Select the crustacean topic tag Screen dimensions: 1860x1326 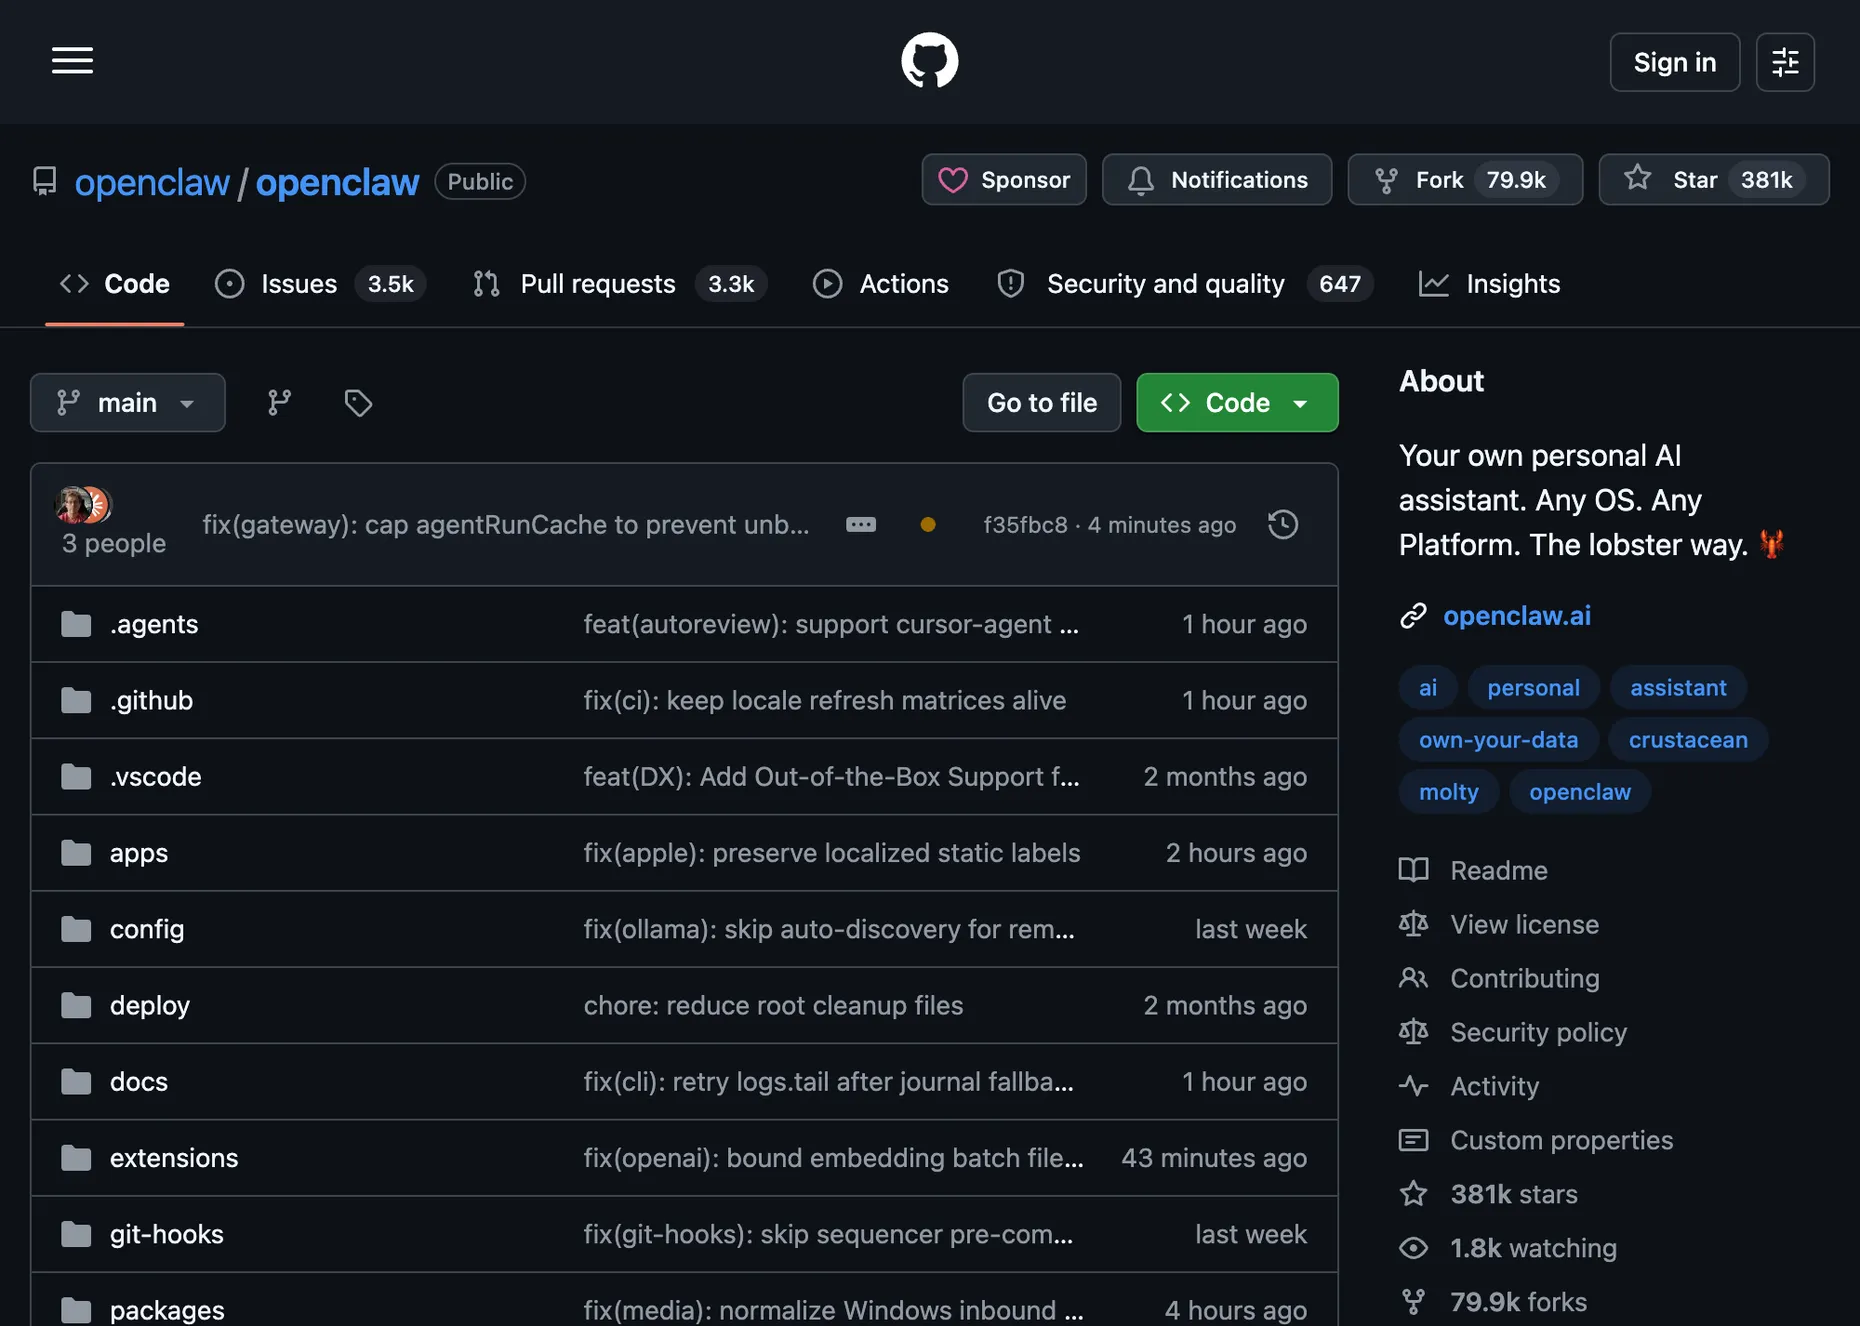(1688, 740)
